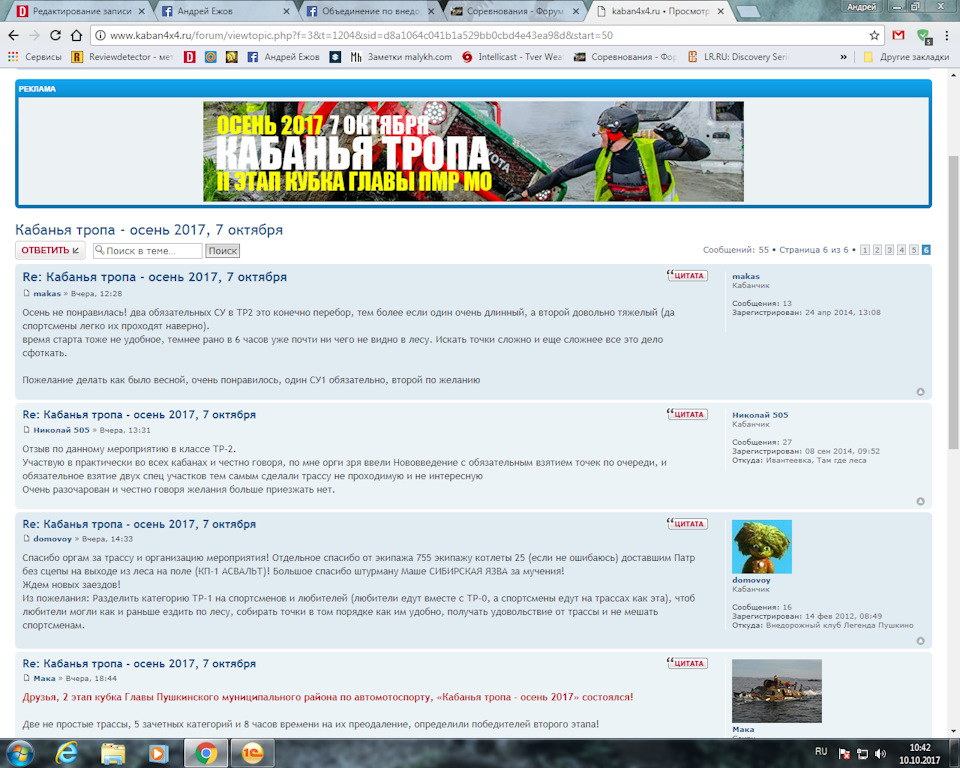Image resolution: width=960 pixels, height=768 pixels.
Task: Open network tray icon
Action: 862,753
